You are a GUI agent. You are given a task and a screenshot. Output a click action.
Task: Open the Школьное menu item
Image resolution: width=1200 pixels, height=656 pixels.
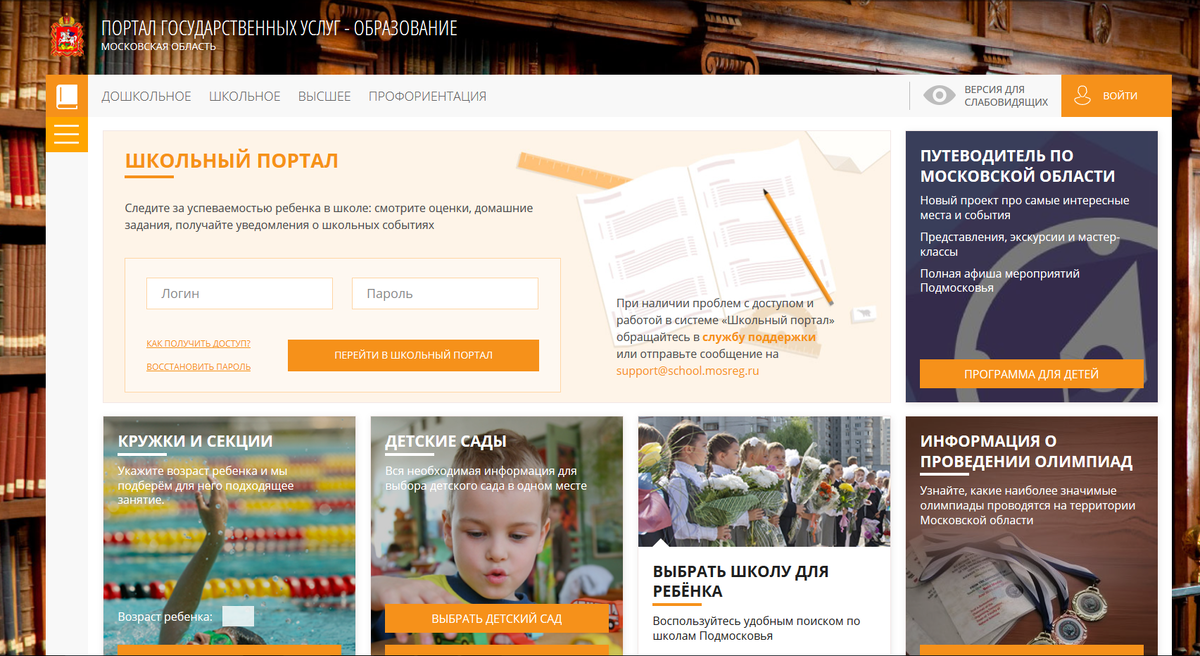pyautogui.click(x=244, y=96)
